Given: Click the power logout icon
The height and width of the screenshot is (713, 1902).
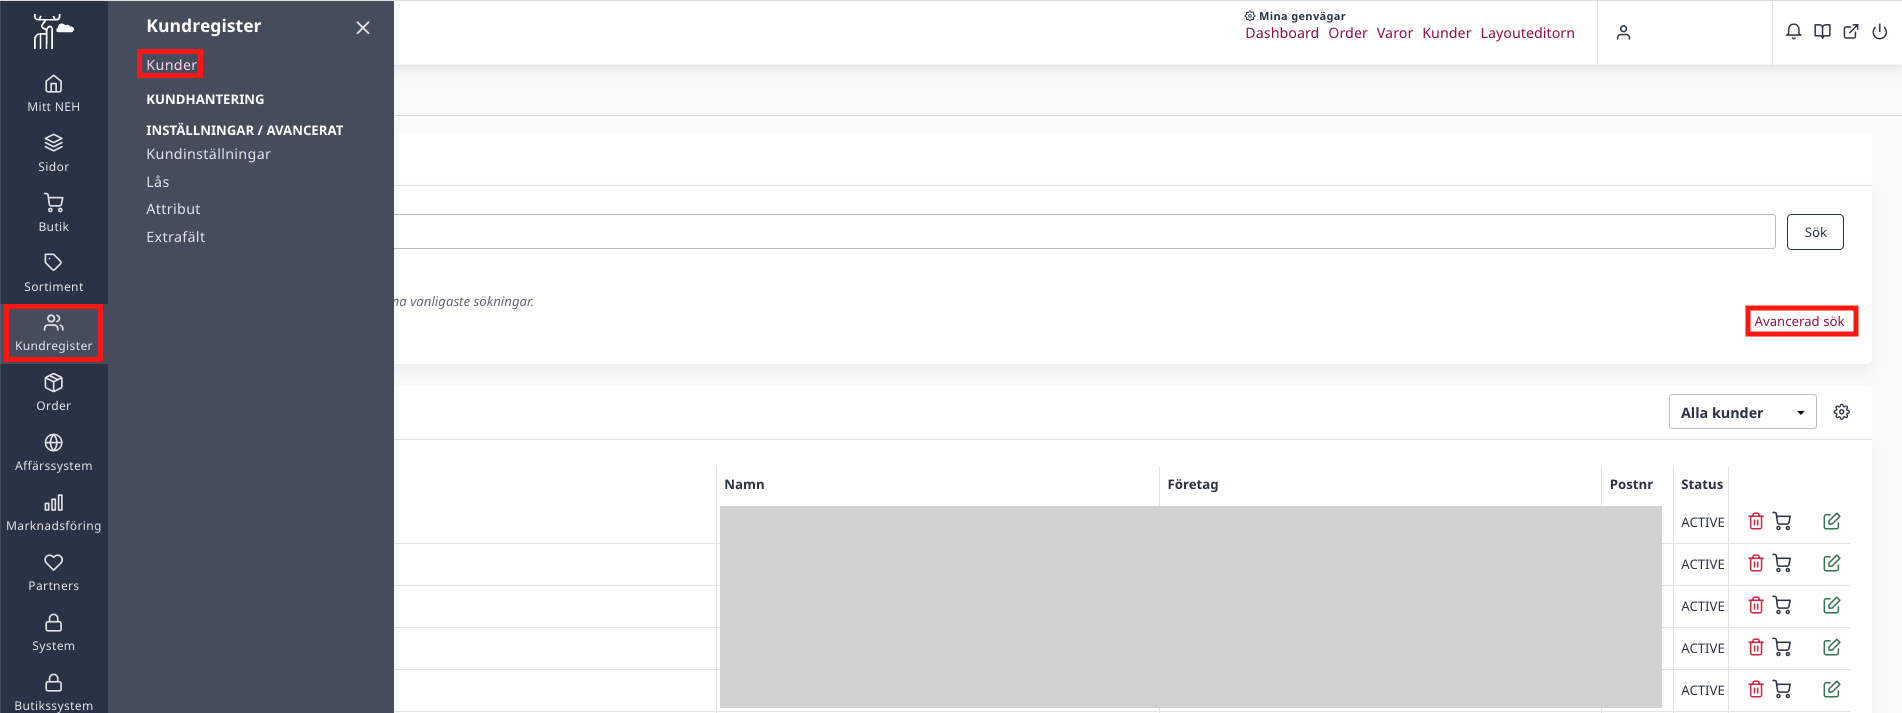Looking at the screenshot, I should click(1880, 32).
